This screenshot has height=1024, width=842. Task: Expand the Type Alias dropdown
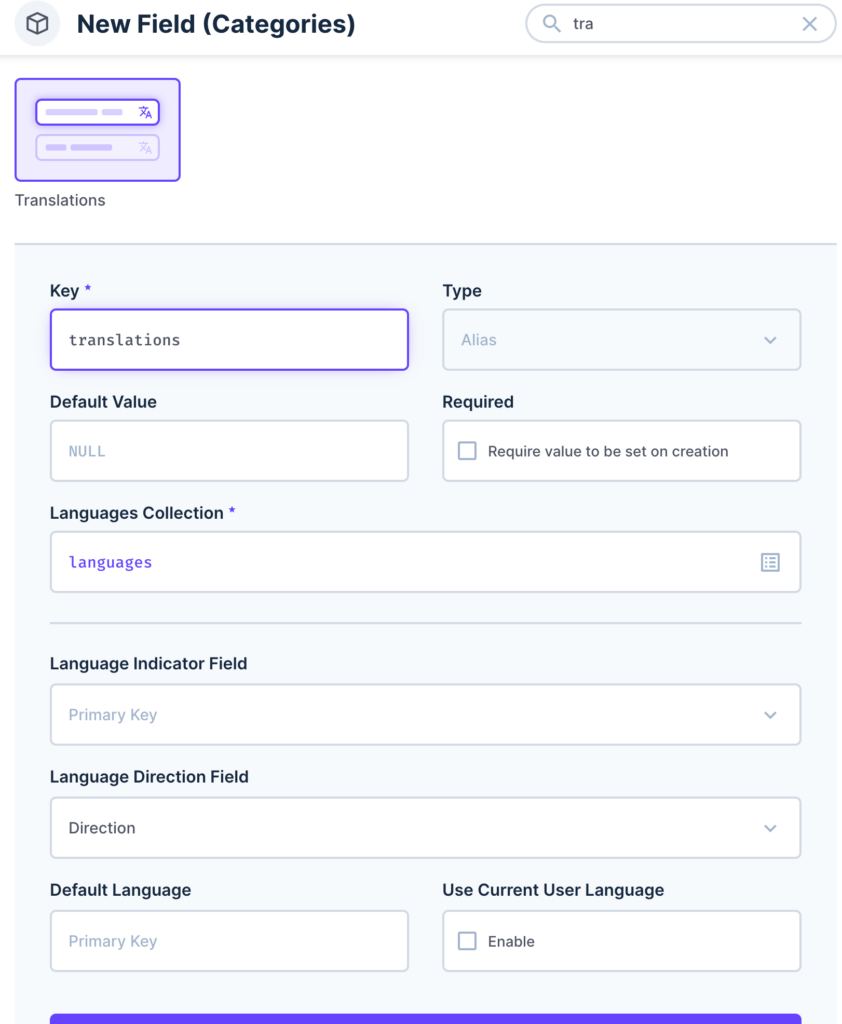pos(621,340)
